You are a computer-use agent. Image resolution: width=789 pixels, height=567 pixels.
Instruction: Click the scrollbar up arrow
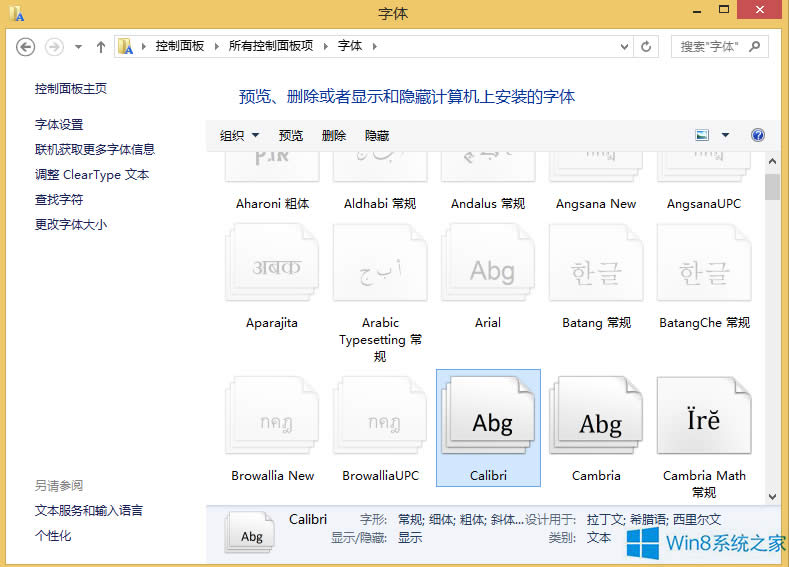(x=772, y=161)
